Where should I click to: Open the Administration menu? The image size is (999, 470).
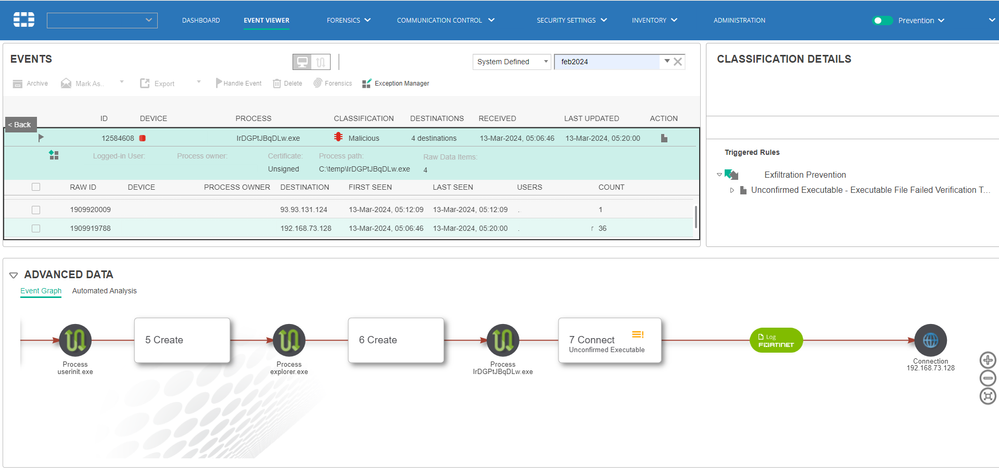(739, 20)
